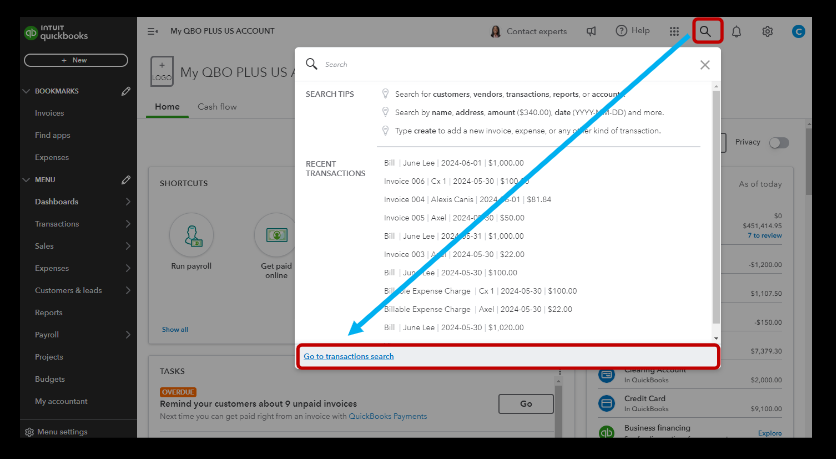Collapse the MENU section
The width and height of the screenshot is (836, 459).
coord(26,180)
